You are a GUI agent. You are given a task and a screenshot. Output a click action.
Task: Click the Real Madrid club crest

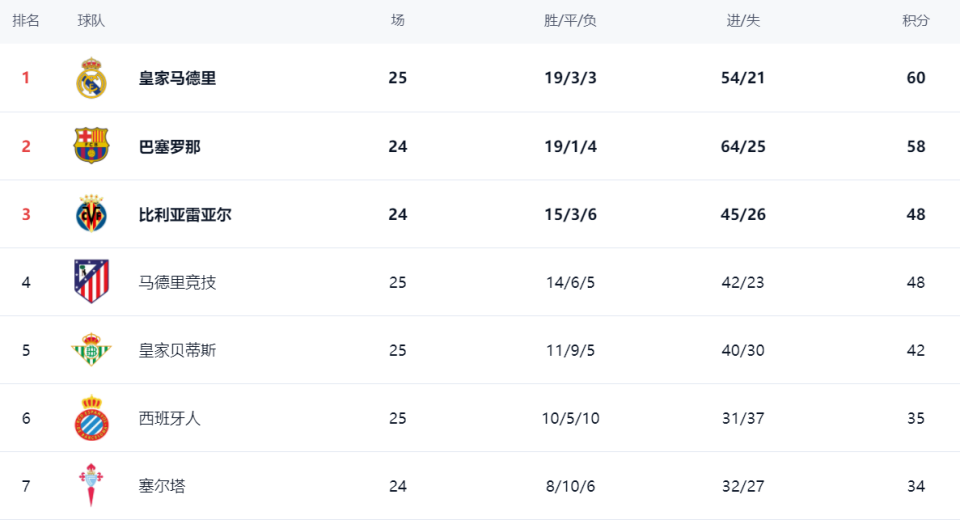click(91, 78)
